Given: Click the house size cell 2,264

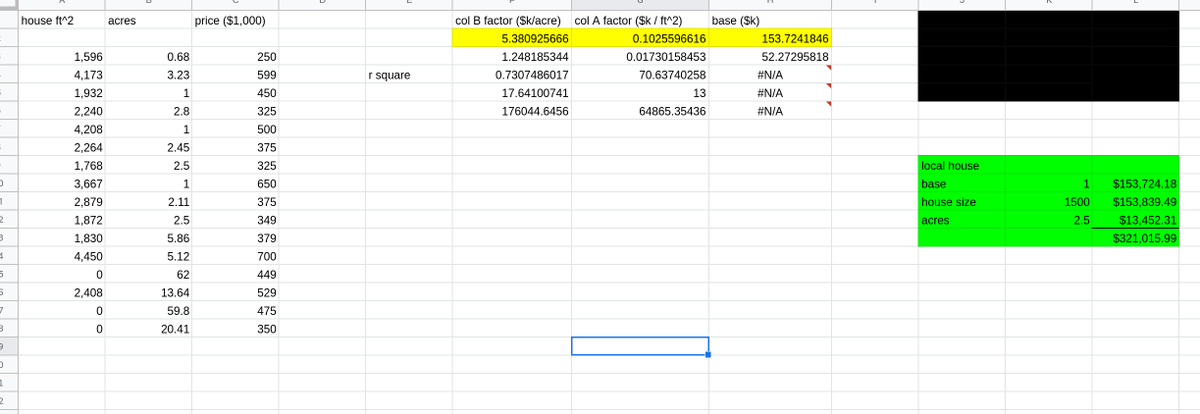Looking at the screenshot, I should 61,147.
